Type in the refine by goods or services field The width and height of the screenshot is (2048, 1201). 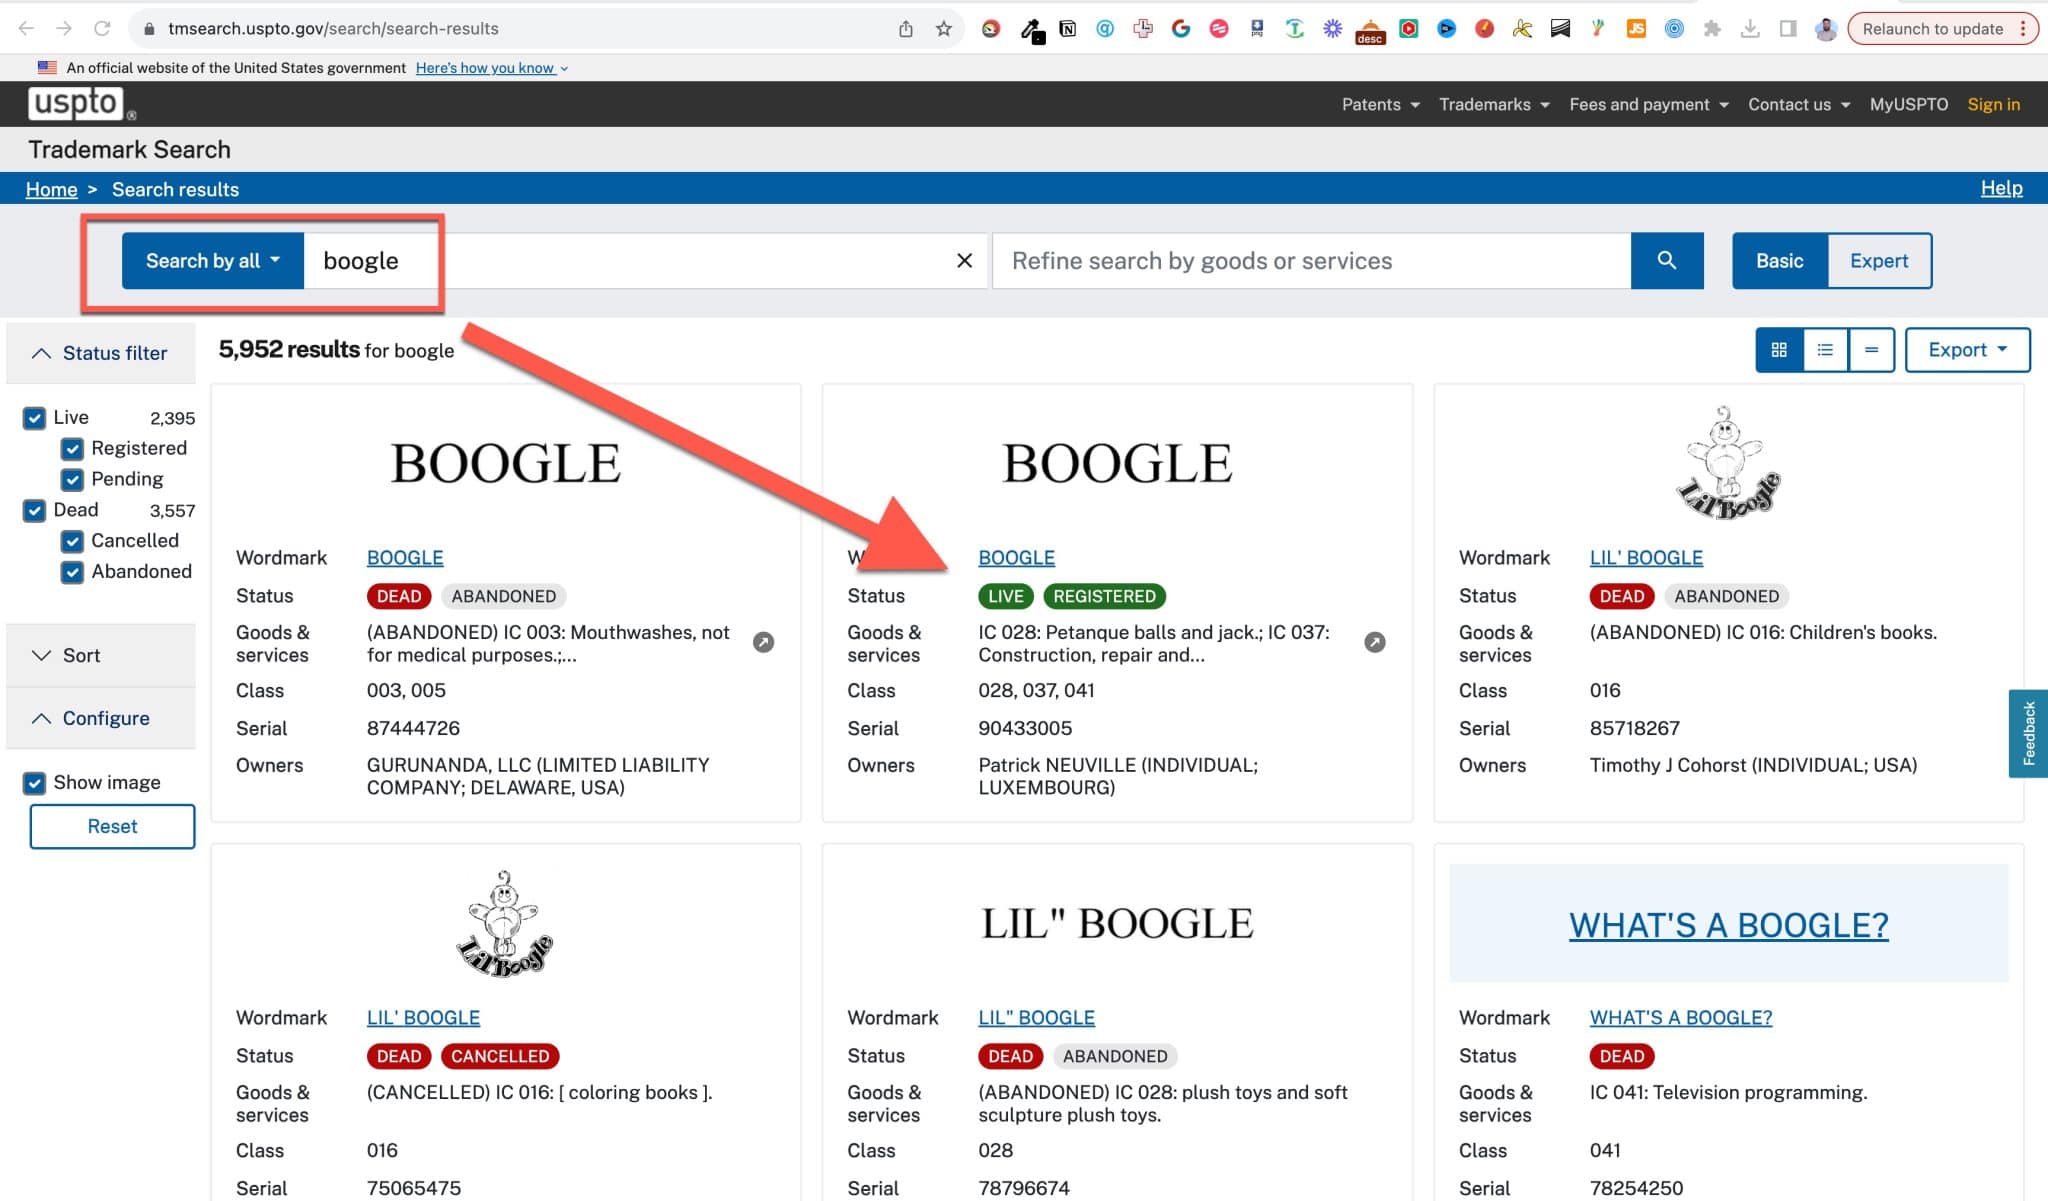click(x=1300, y=260)
